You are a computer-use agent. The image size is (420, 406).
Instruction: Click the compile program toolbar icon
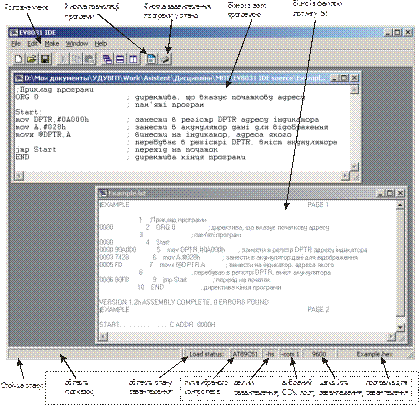pyautogui.click(x=151, y=59)
